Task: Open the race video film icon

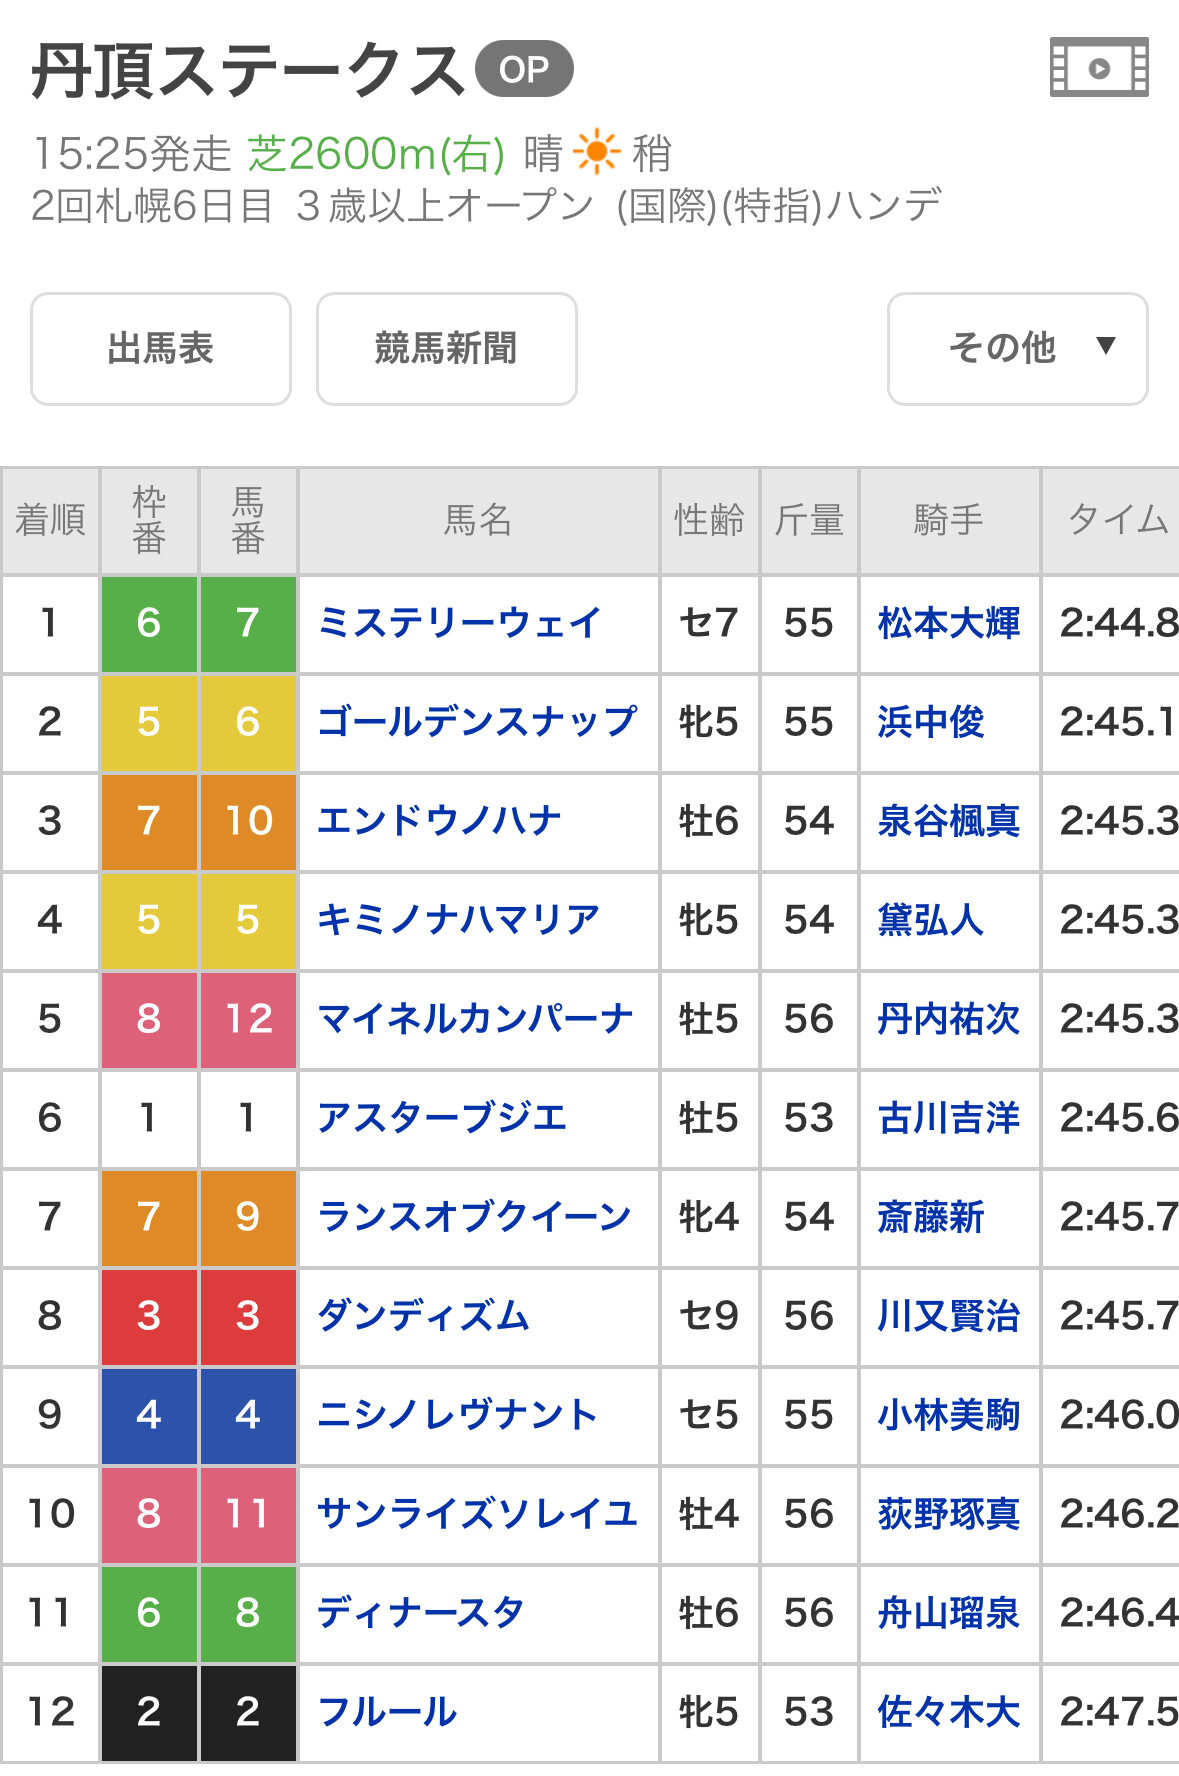Action: pos(1098,68)
